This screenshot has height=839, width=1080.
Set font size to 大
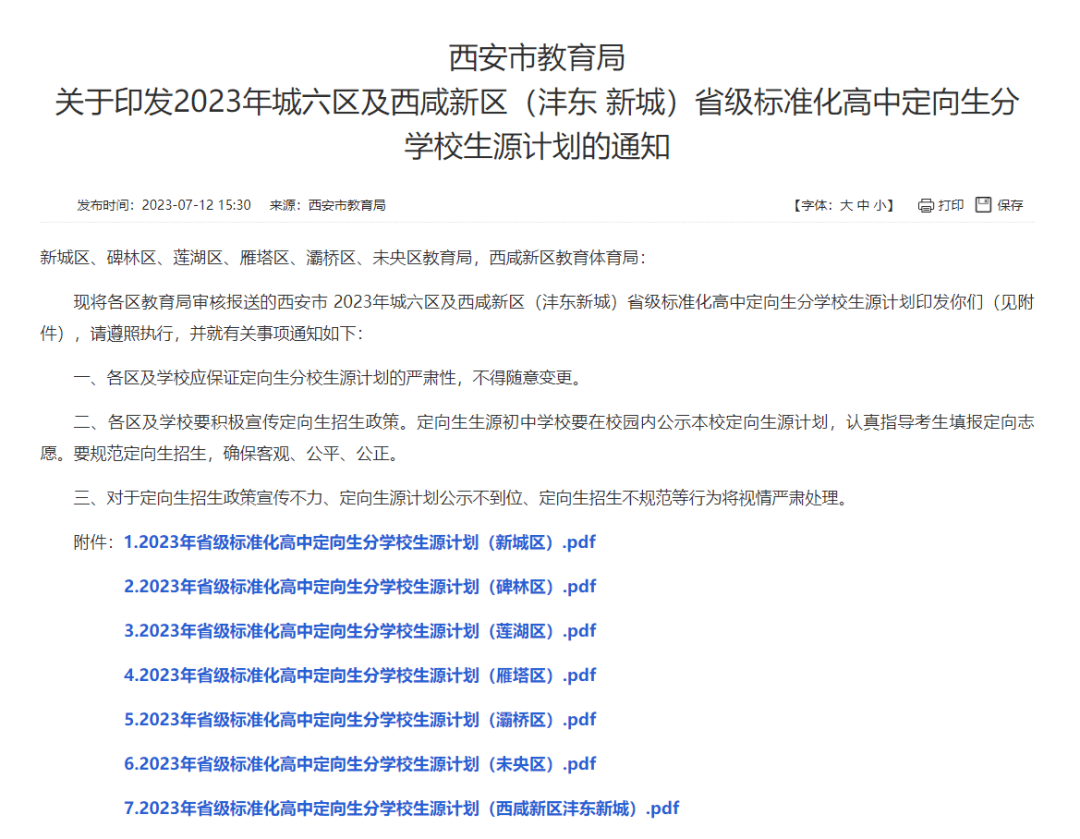coord(846,205)
